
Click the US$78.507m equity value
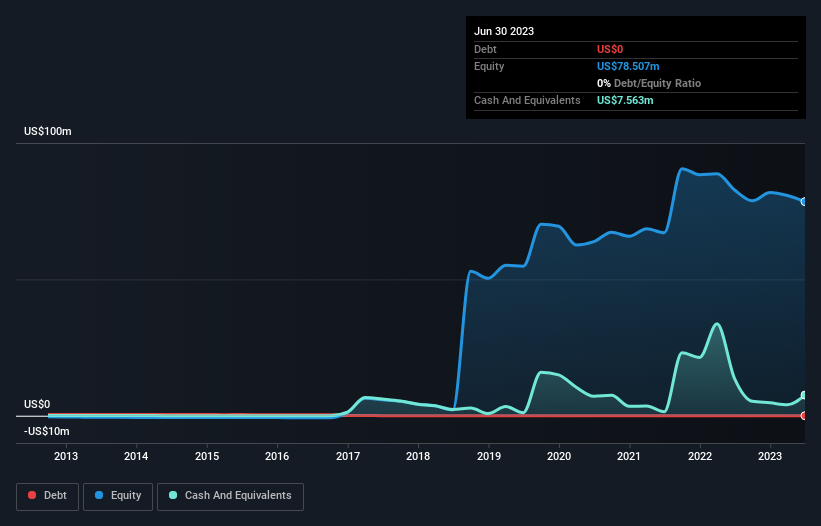[628, 66]
